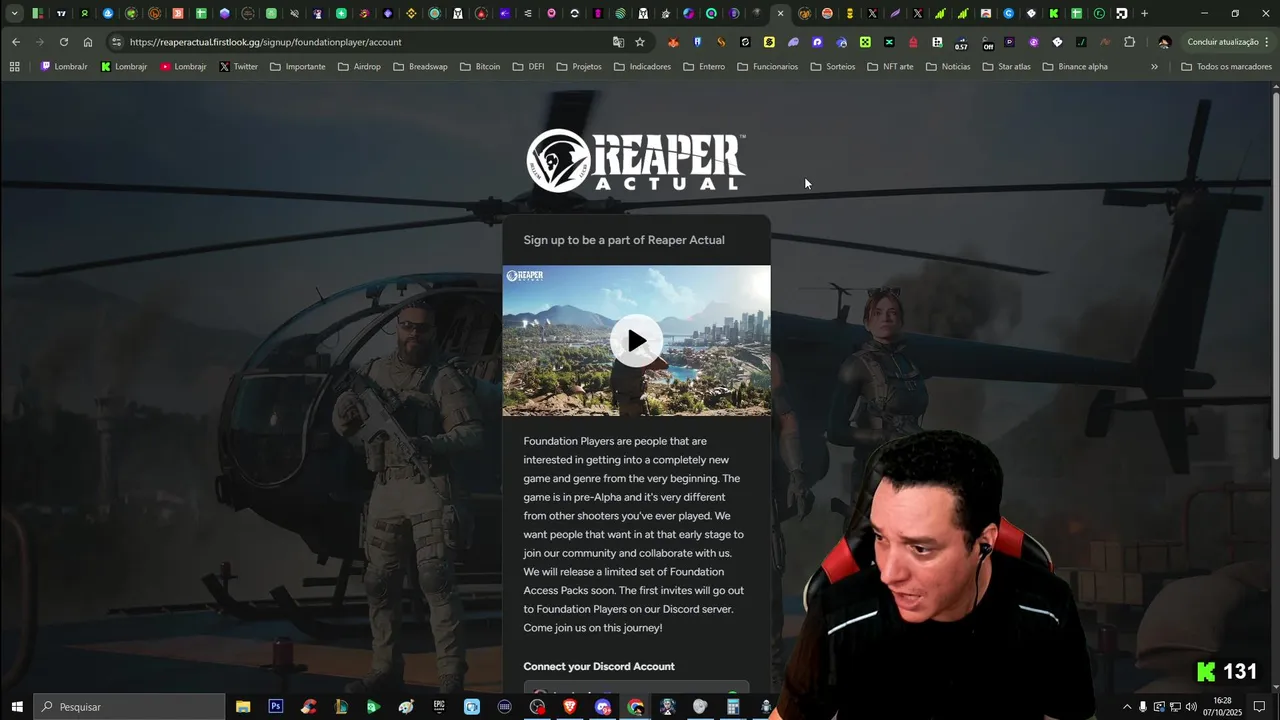
Task: Open the extensions puzzle-piece menu
Action: 1130,42
